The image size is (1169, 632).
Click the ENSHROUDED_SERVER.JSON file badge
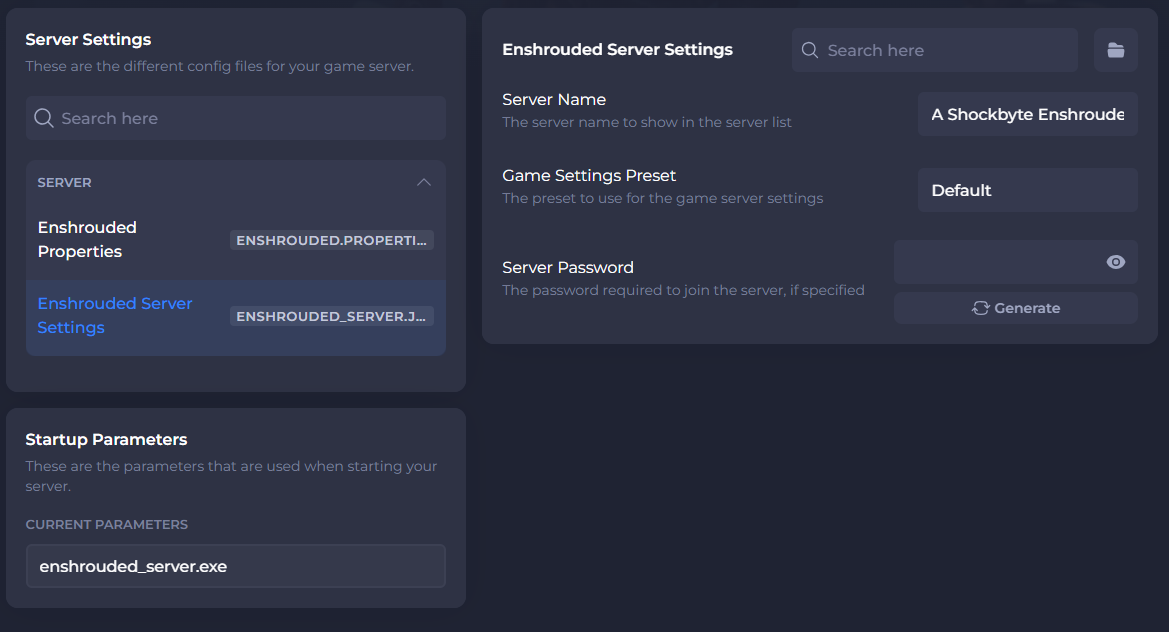click(331, 315)
